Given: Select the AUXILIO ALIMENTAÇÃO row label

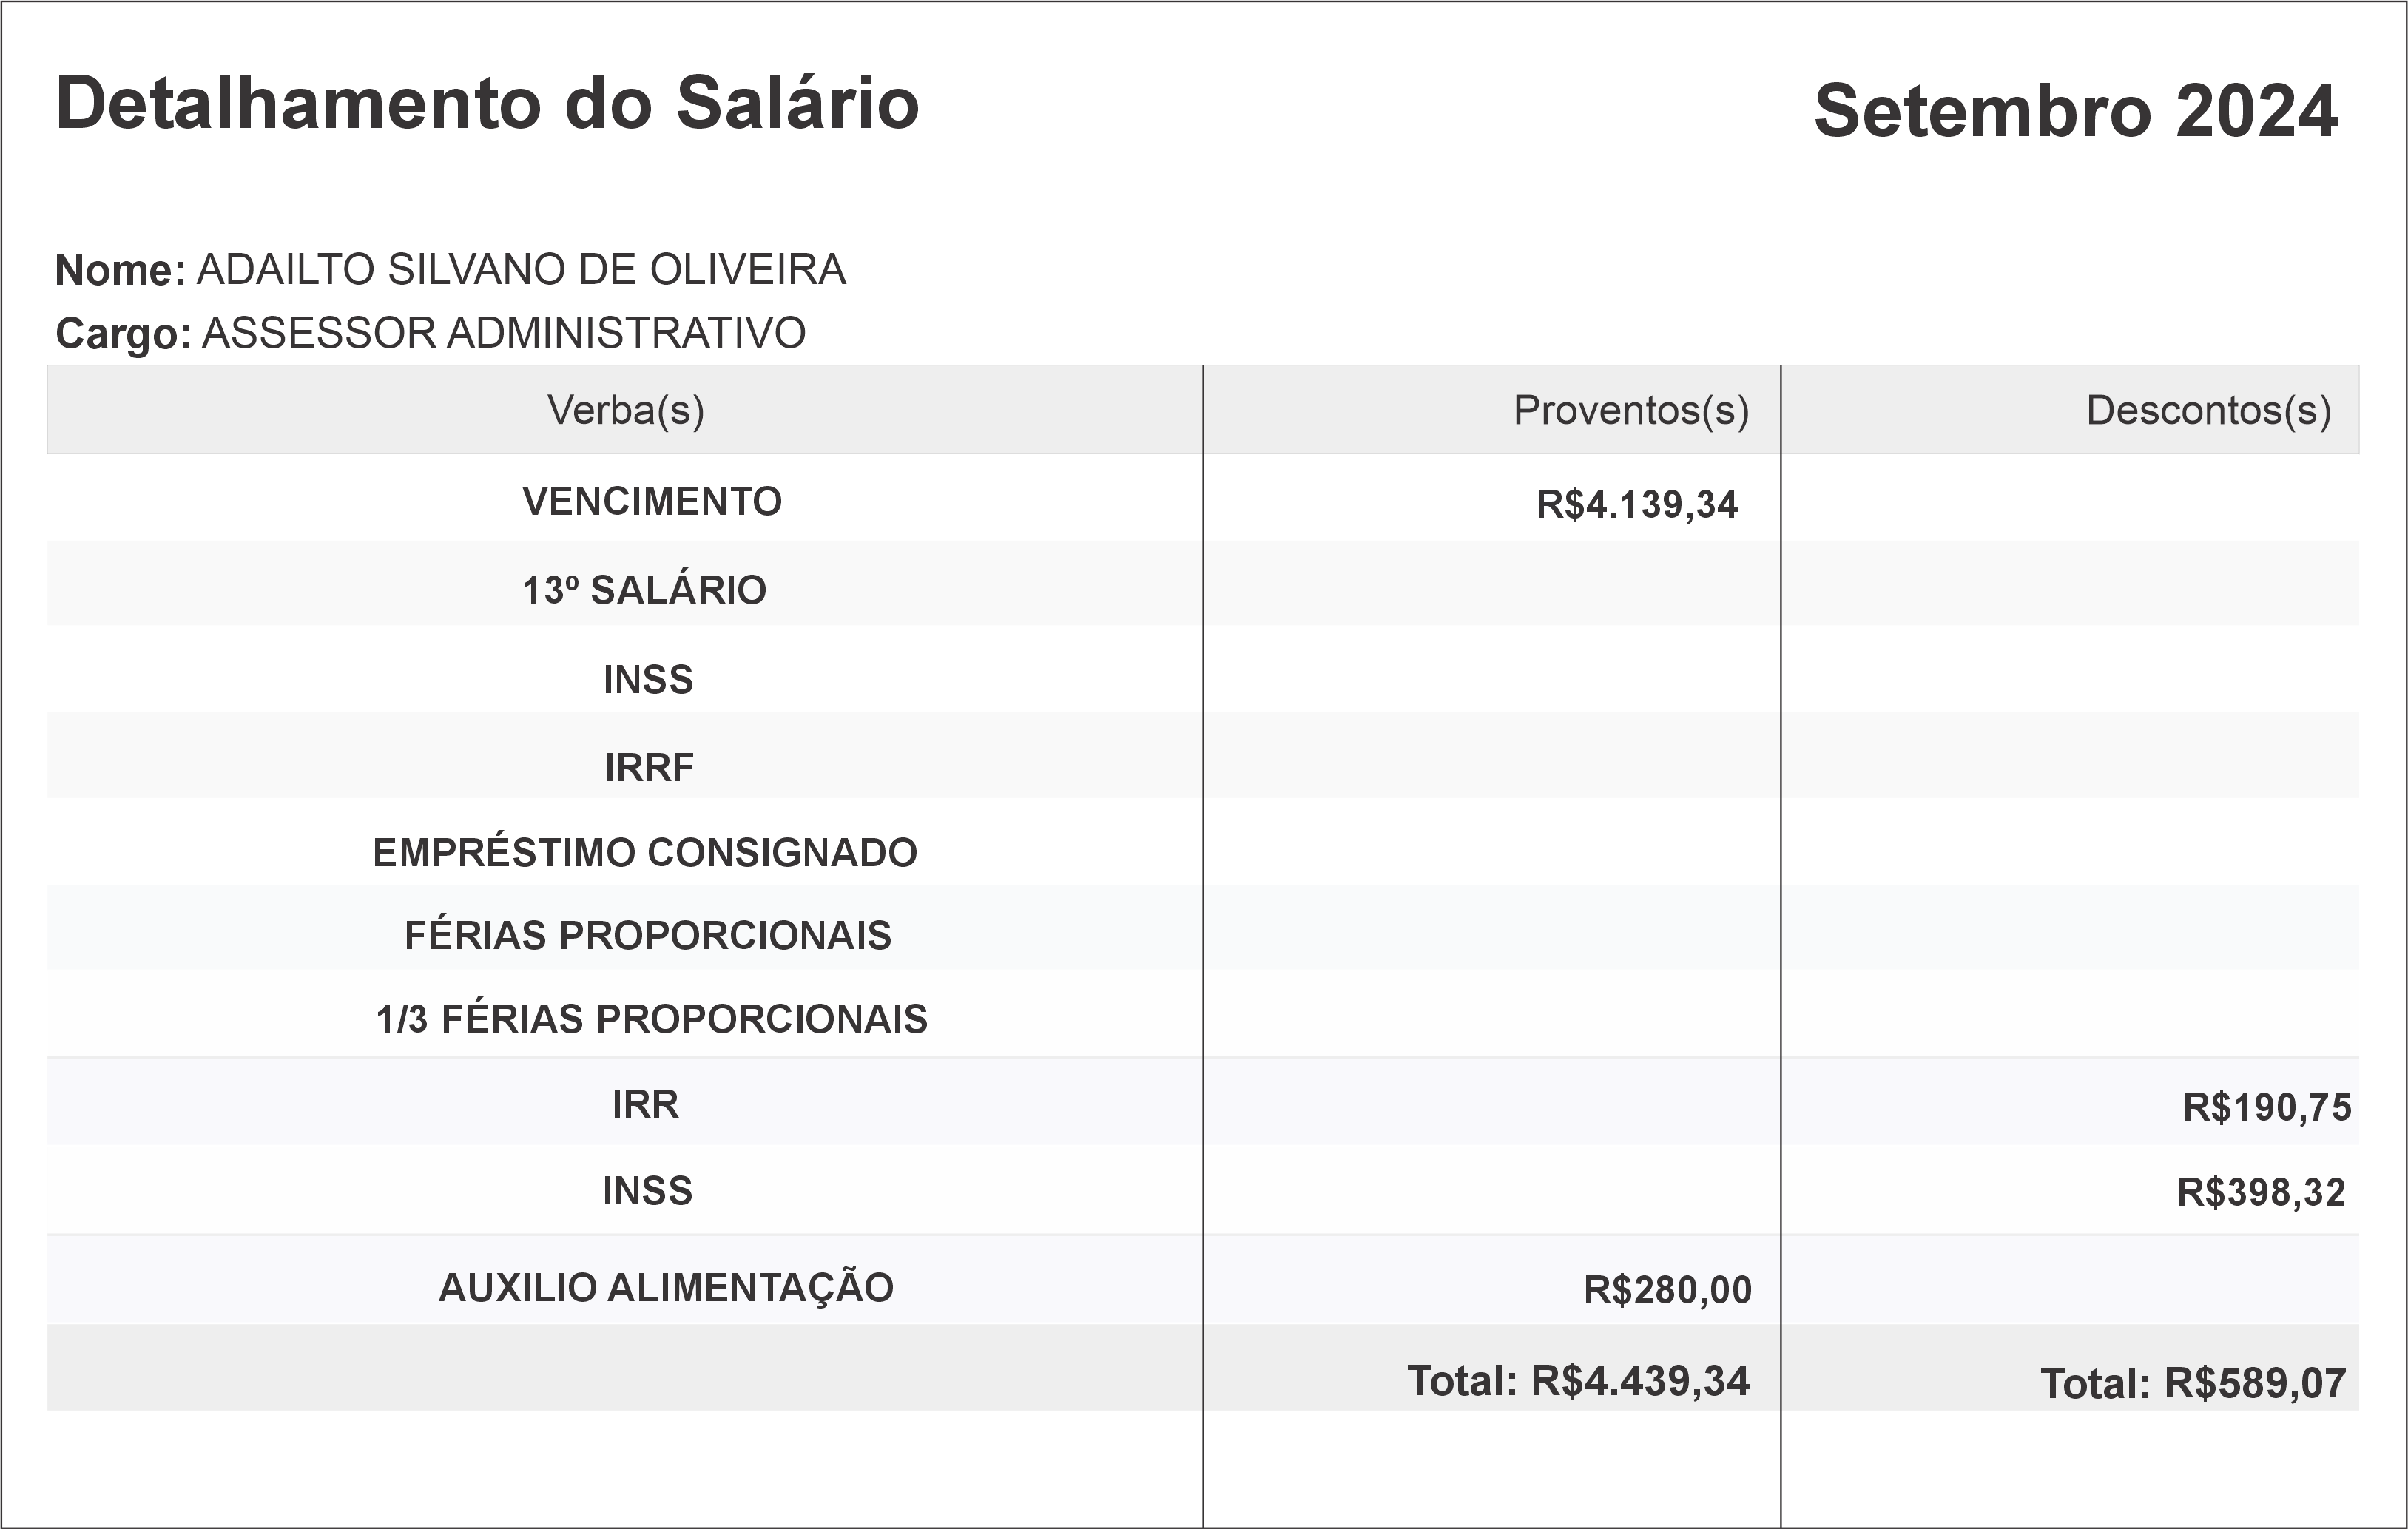Looking at the screenshot, I should click(666, 1288).
